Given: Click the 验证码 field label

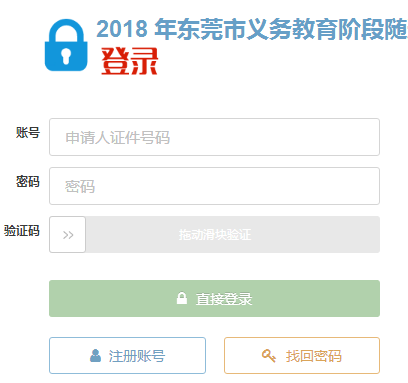Looking at the screenshot, I should pyautogui.click(x=22, y=231).
